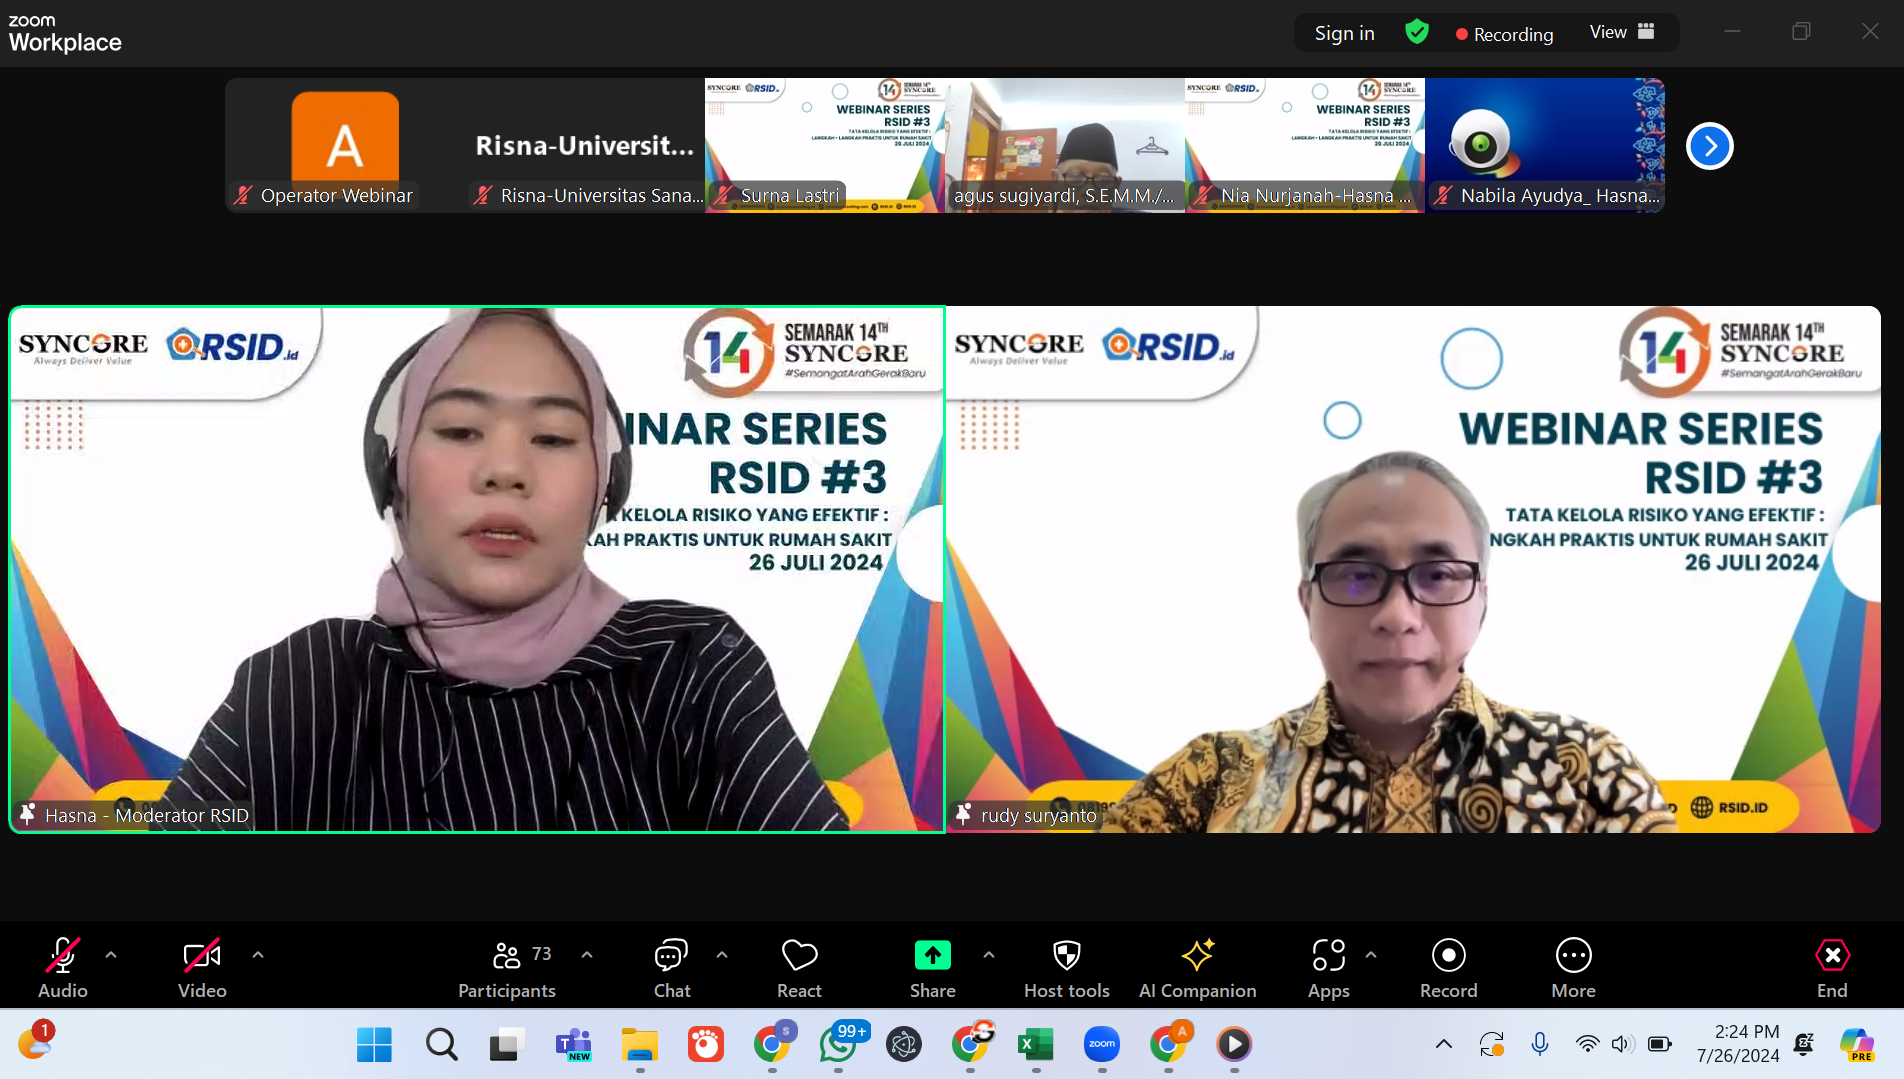Start video with the Video button
1904x1079 pixels.
coord(202,967)
